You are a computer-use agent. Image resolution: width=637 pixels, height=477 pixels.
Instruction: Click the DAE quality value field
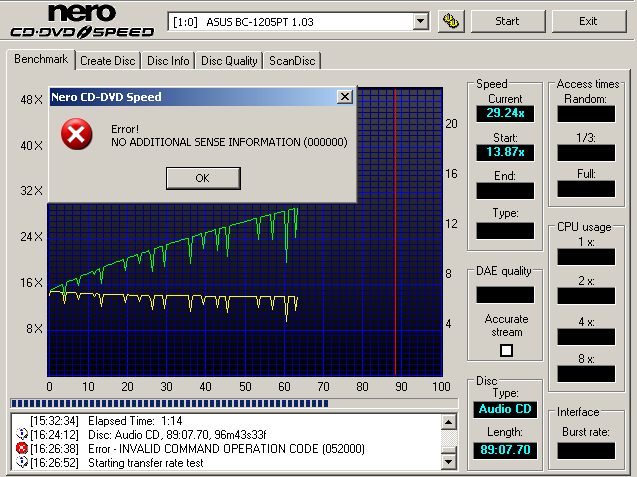(x=505, y=295)
